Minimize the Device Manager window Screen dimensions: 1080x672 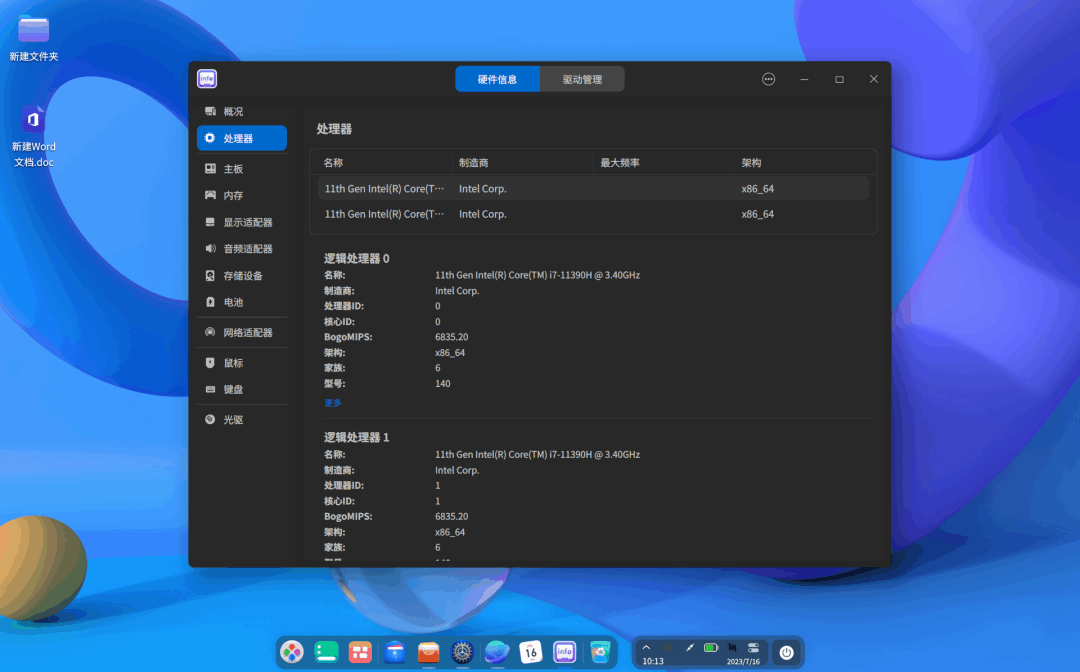pyautogui.click(x=804, y=79)
